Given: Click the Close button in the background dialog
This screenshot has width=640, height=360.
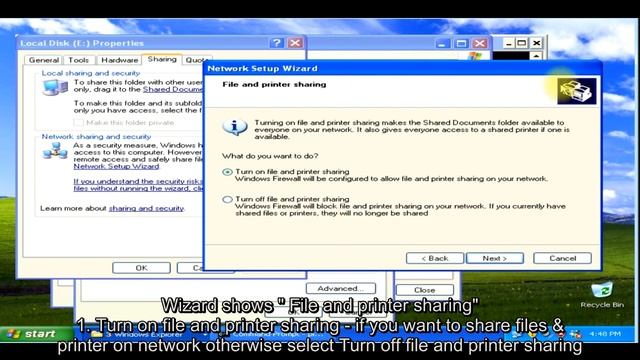Looking at the screenshot, I should pyautogui.click(x=424, y=290).
